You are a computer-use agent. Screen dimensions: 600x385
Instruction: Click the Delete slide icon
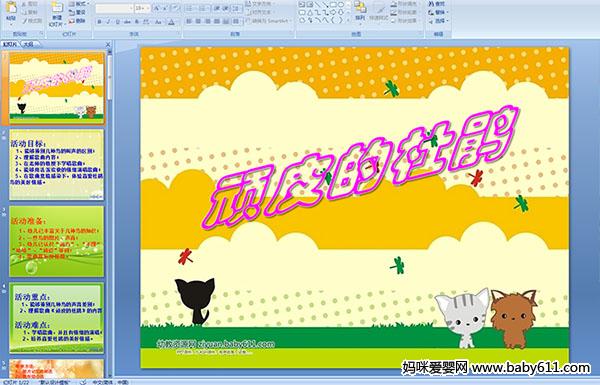(77, 21)
